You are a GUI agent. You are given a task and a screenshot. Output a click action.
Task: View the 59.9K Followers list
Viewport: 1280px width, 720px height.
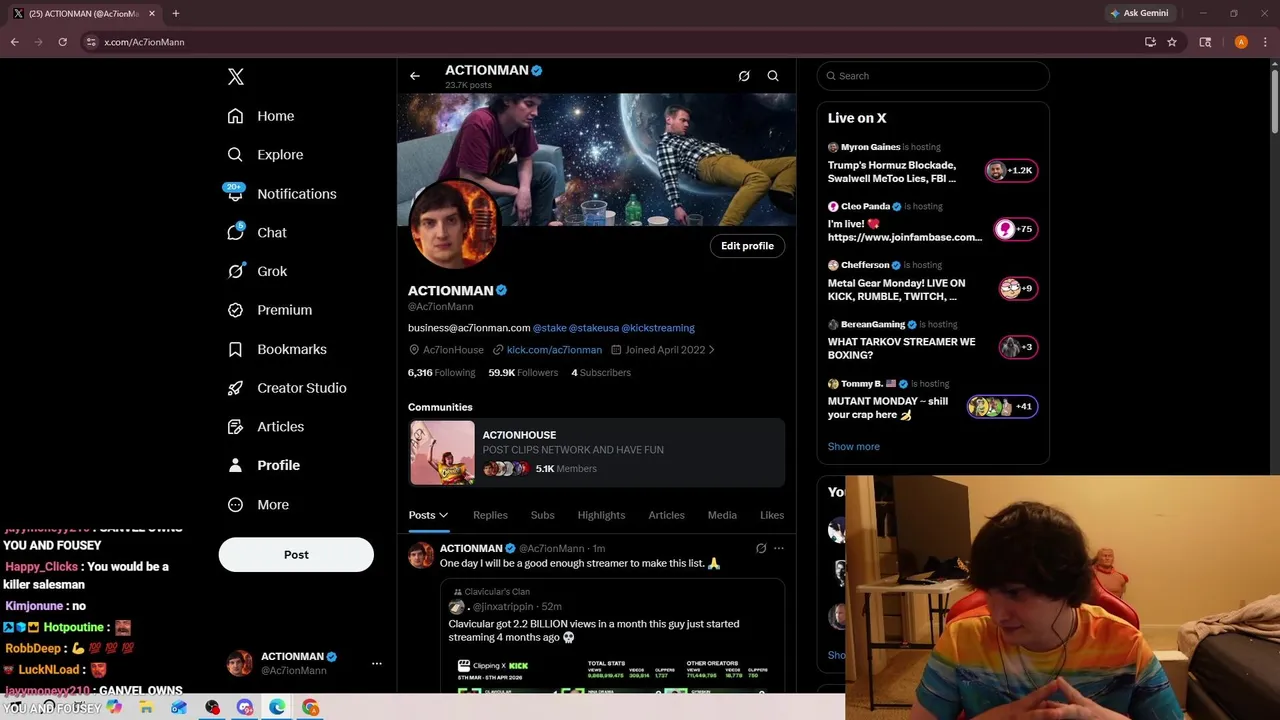(523, 373)
